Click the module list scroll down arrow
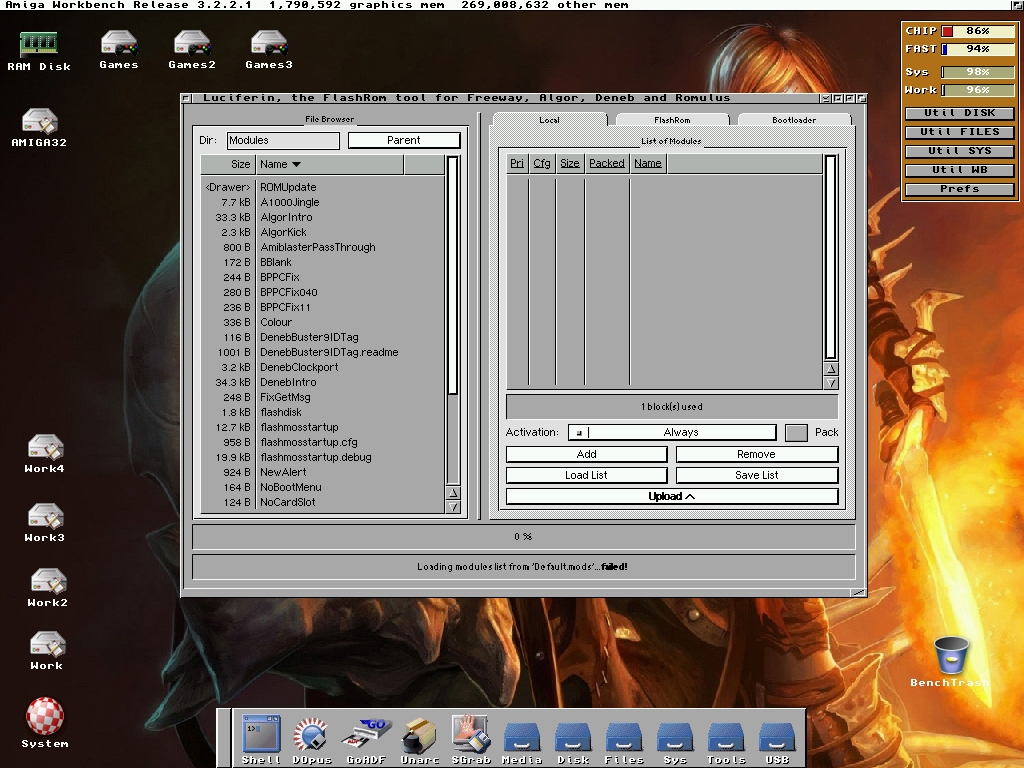This screenshot has height=768, width=1024. pyautogui.click(x=831, y=383)
